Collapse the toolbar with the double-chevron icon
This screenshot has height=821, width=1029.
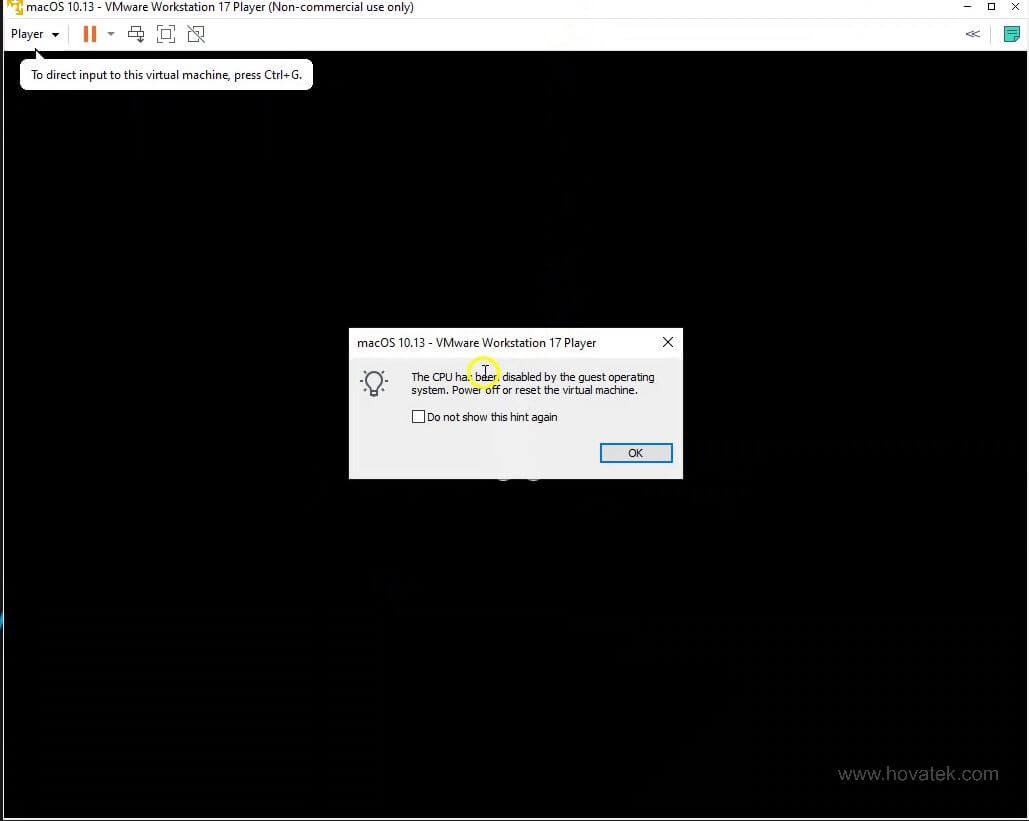coord(971,33)
